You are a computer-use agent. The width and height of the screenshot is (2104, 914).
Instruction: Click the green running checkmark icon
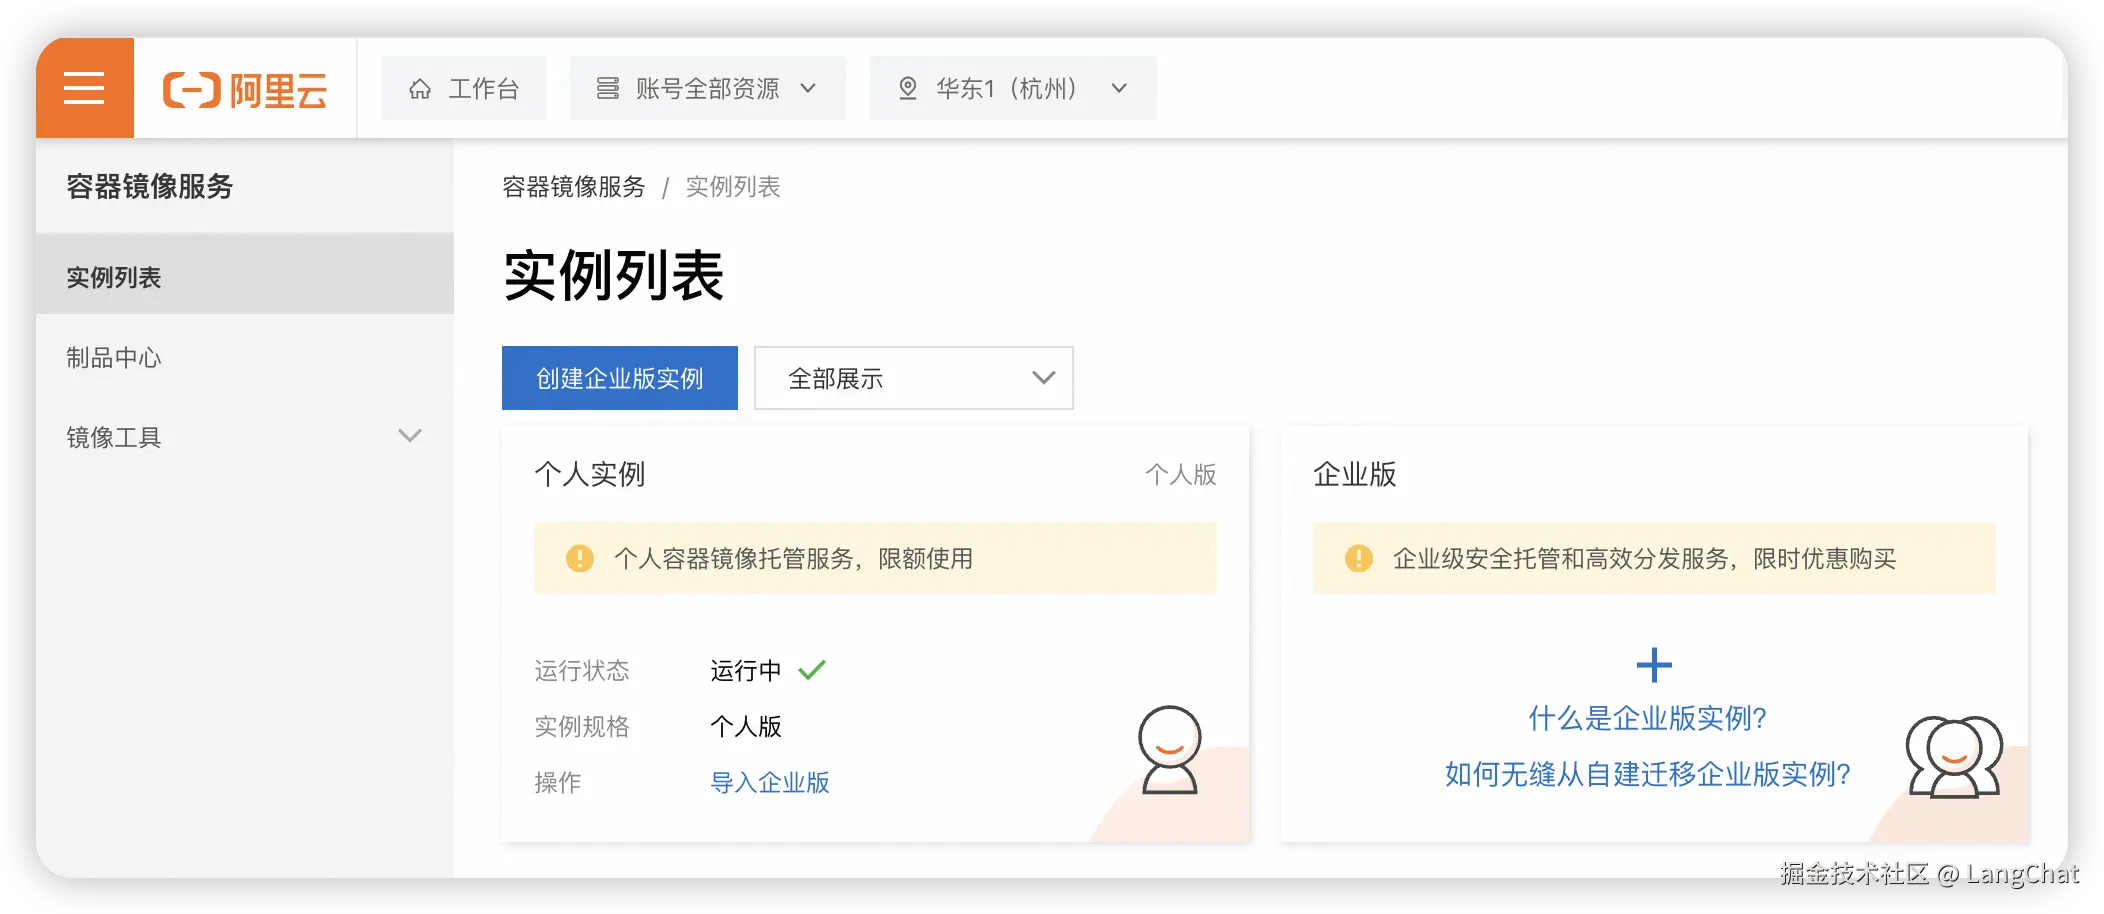tap(812, 670)
